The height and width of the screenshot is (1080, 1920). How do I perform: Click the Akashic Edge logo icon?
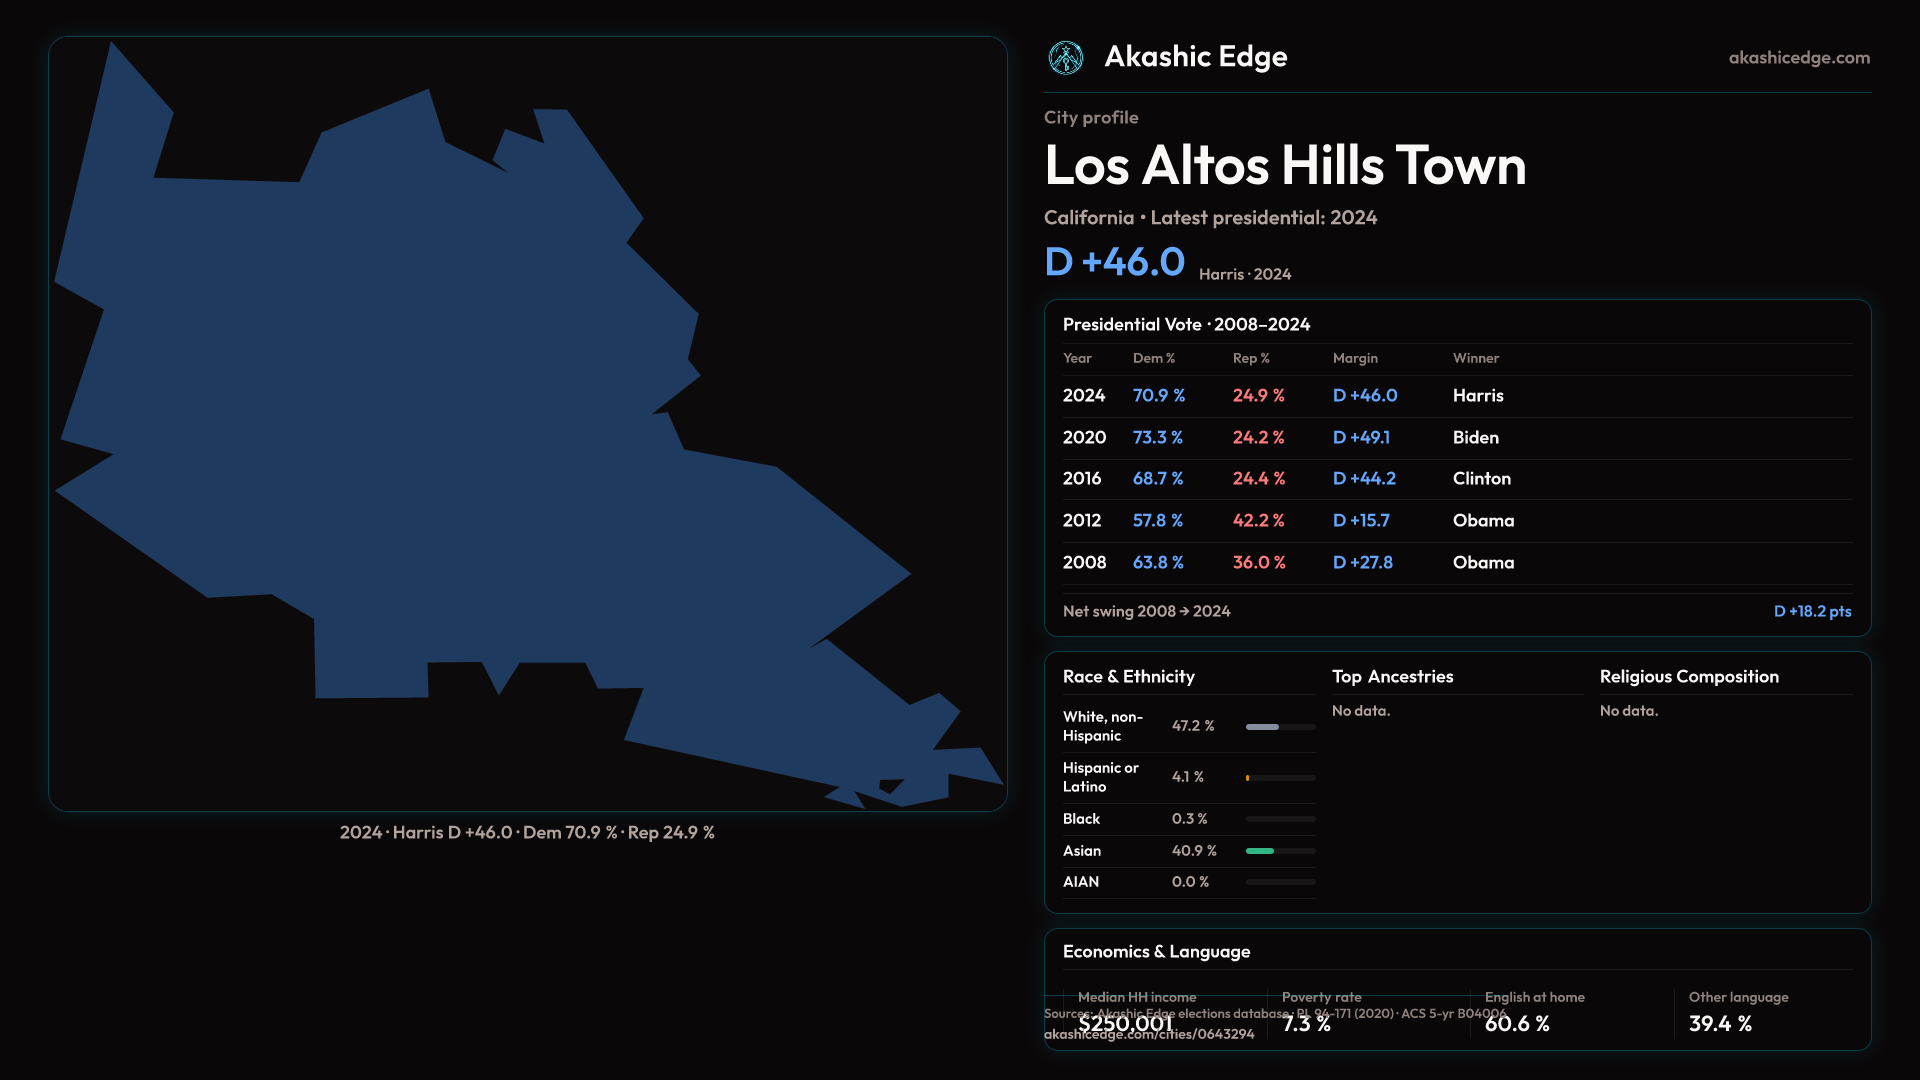tap(1065, 58)
